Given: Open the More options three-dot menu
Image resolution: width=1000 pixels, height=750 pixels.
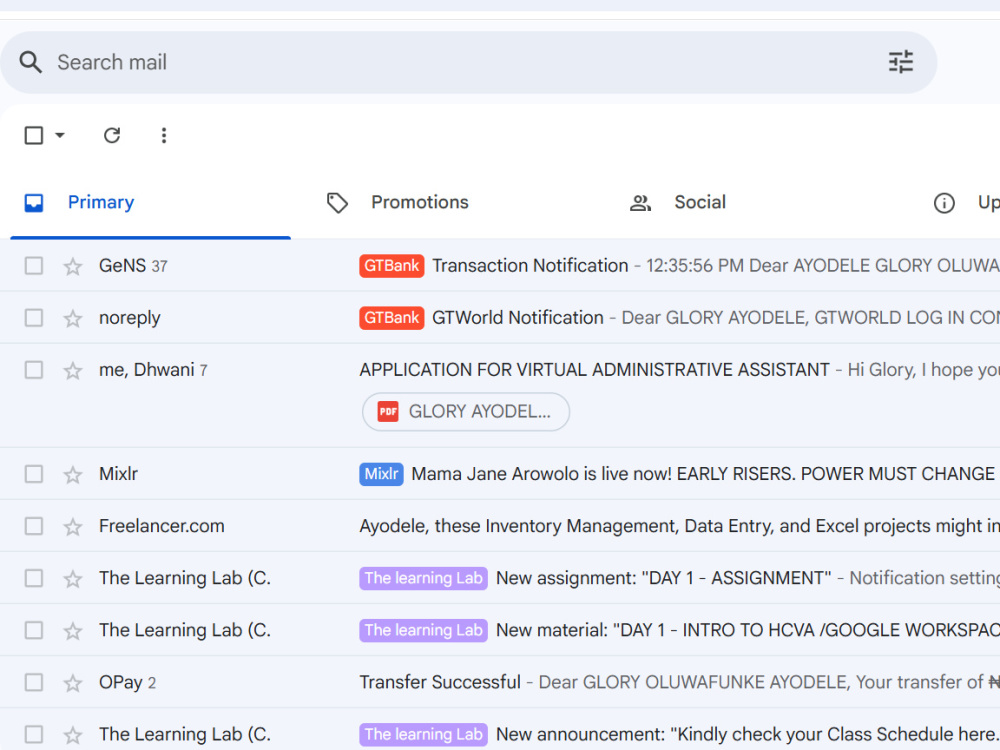Looking at the screenshot, I should [x=164, y=135].
